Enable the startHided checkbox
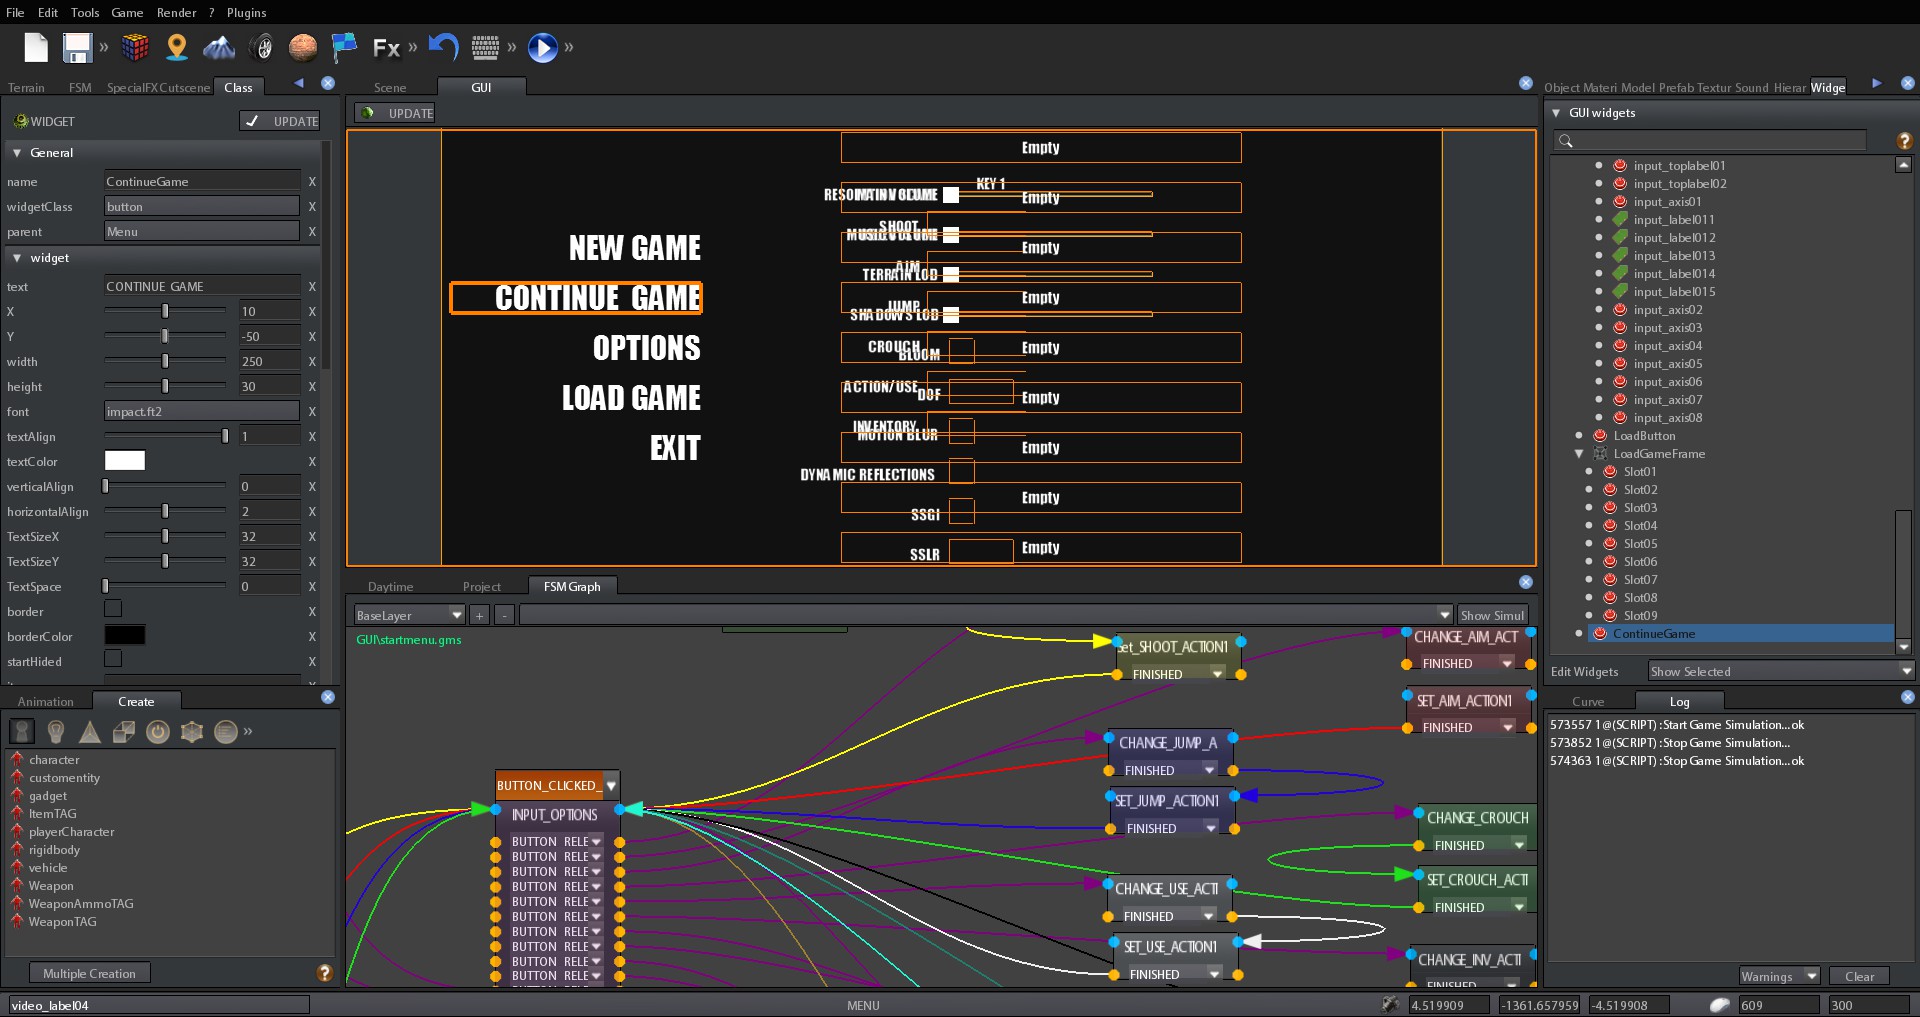 (113, 658)
